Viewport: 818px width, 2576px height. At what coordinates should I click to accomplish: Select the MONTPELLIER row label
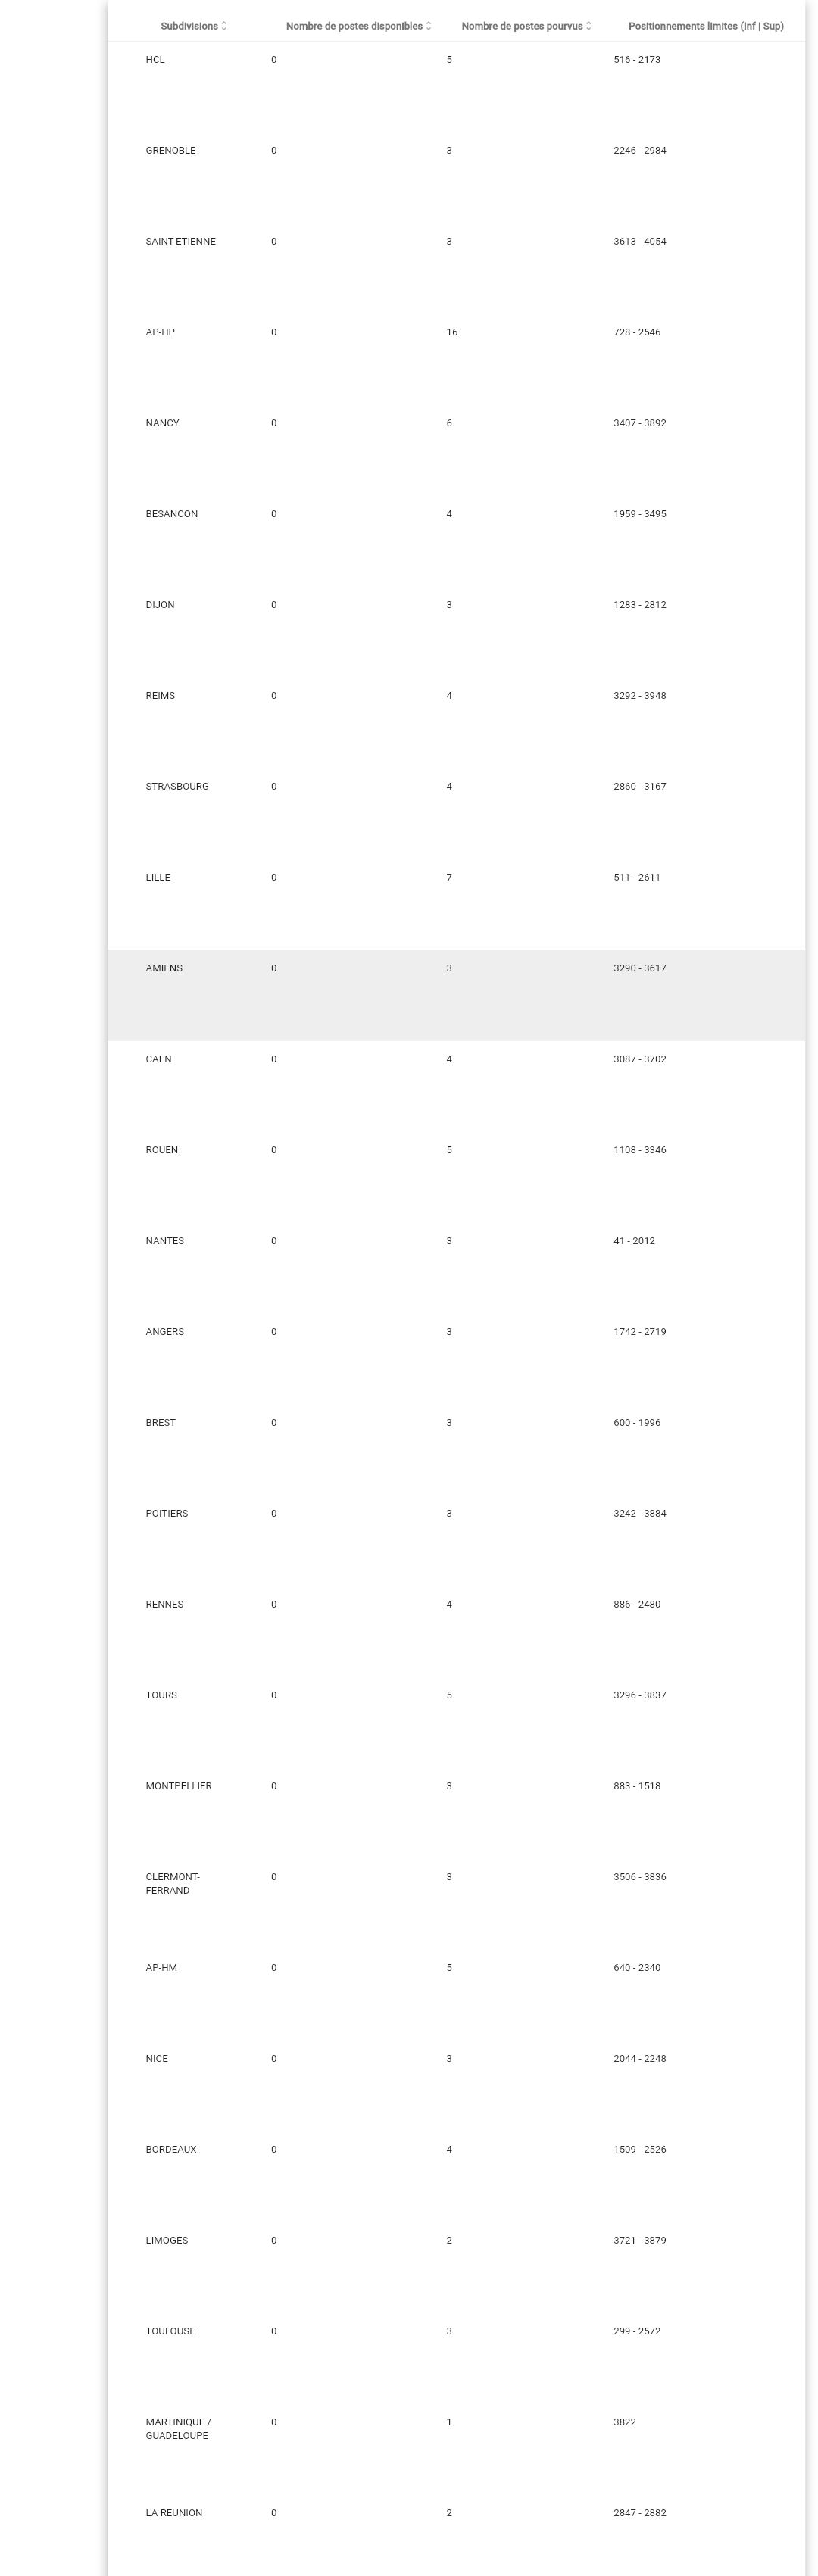click(179, 1786)
